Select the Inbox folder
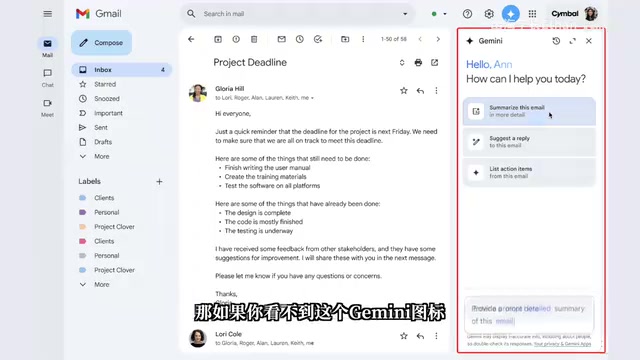The width and height of the screenshot is (640, 360). coord(122,70)
